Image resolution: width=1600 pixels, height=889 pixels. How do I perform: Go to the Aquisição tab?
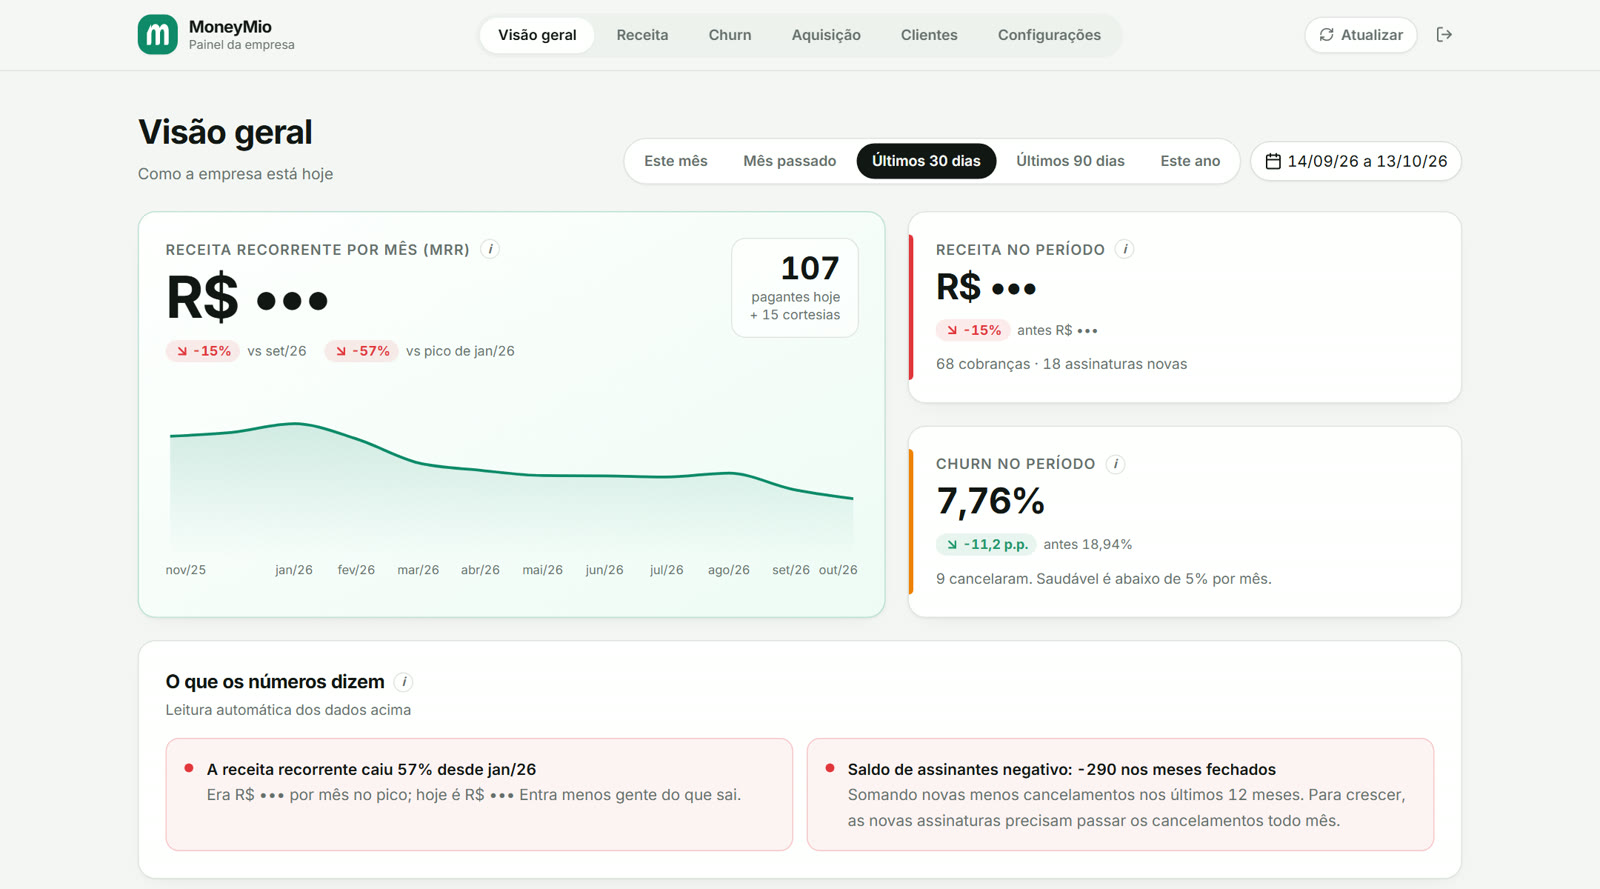(x=826, y=35)
